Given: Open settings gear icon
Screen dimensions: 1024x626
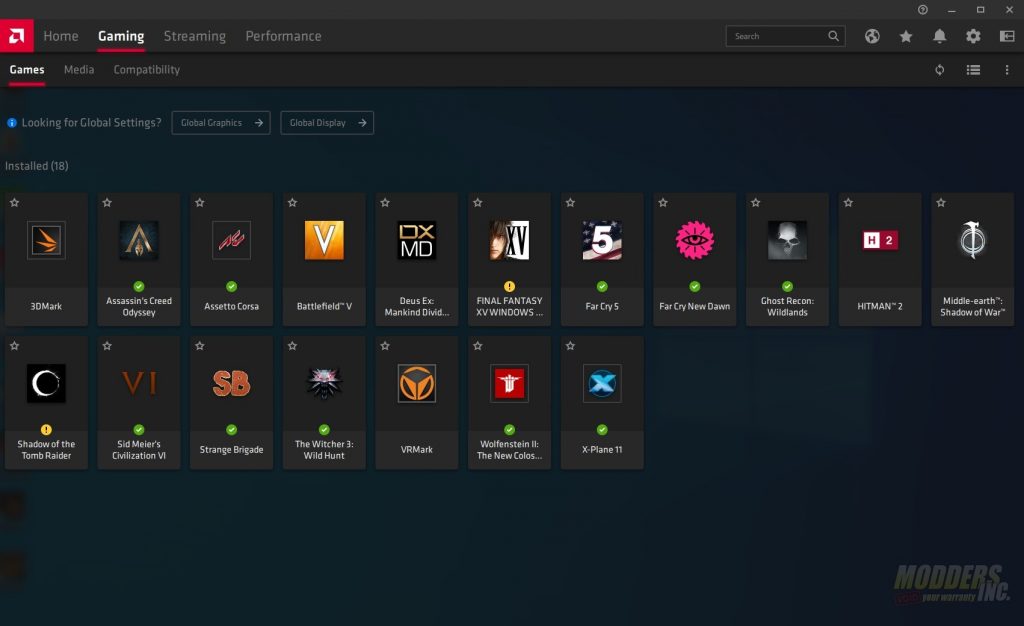Looking at the screenshot, I should 973,37.
